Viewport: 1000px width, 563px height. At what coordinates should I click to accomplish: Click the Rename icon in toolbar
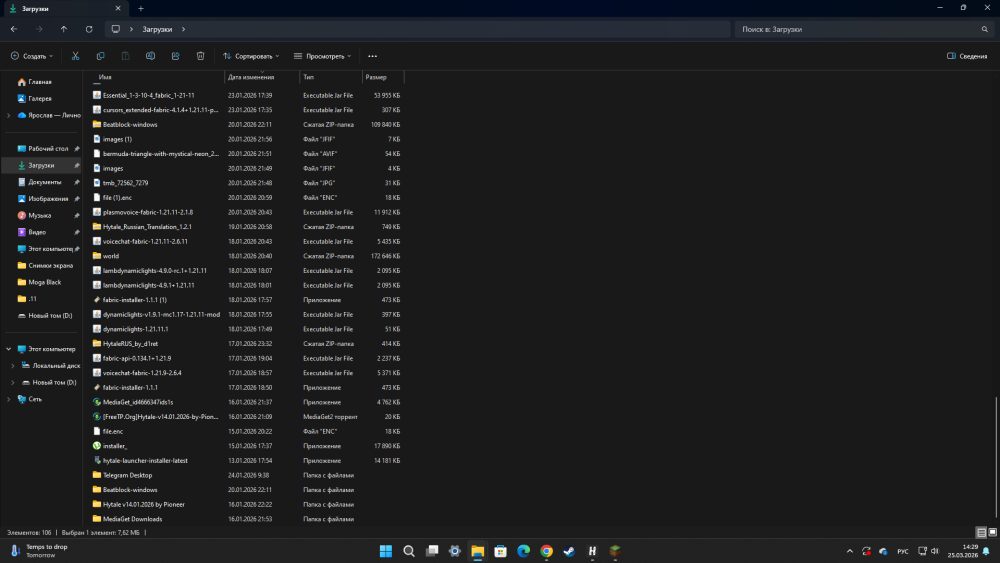point(151,56)
